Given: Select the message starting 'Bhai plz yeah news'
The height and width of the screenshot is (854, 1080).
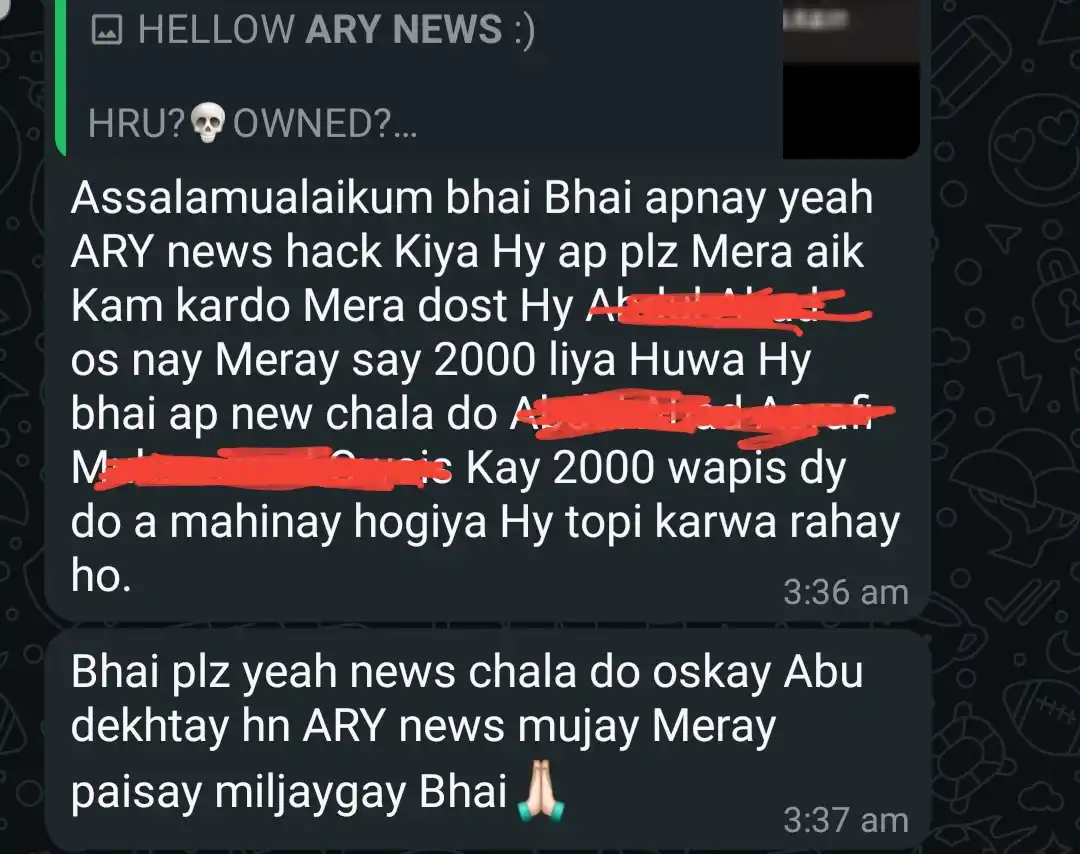Looking at the screenshot, I should (488, 740).
